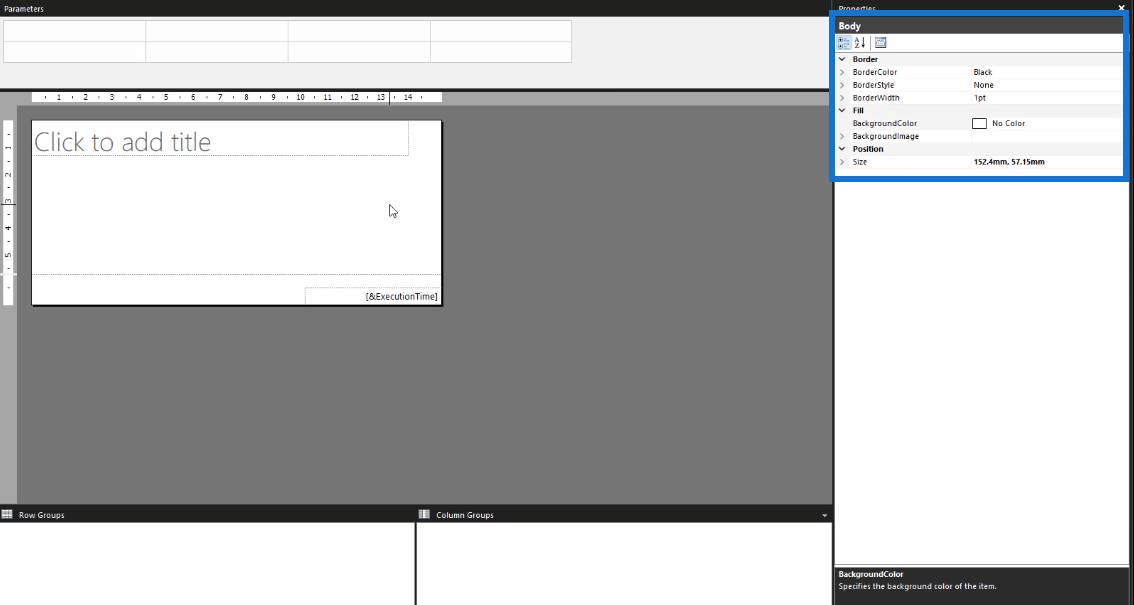This screenshot has height=605, width=1134.
Task: Collapse the Position category
Action: [x=842, y=149]
